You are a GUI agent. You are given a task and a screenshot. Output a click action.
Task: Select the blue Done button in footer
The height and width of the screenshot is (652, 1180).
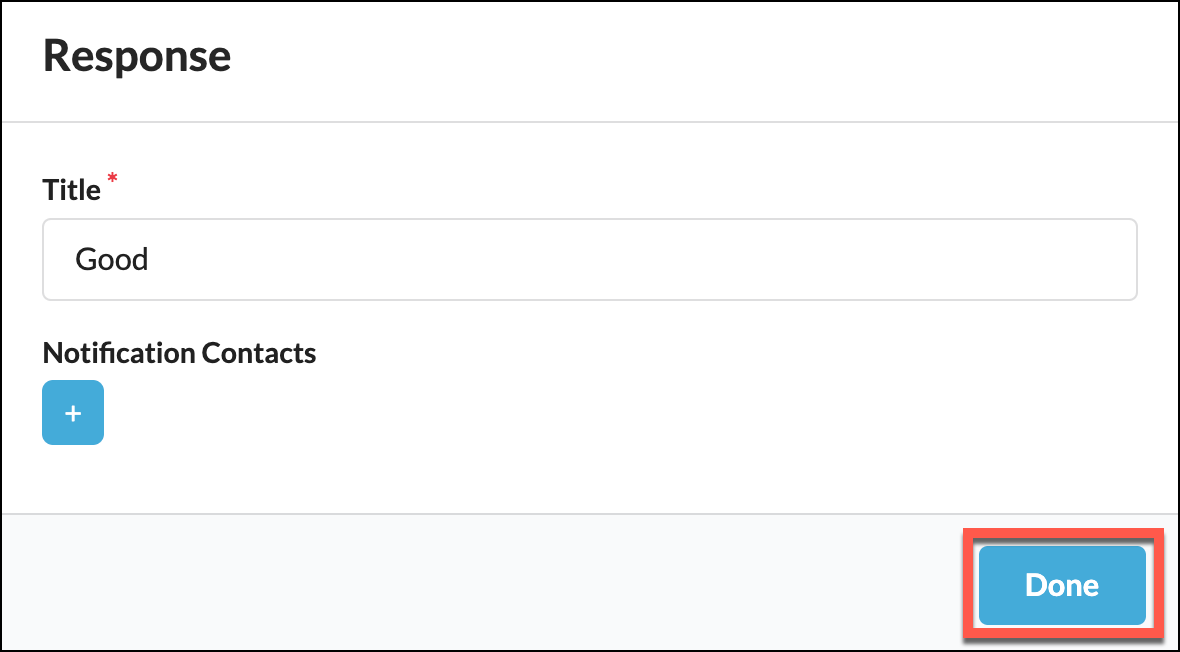pyautogui.click(x=1061, y=585)
